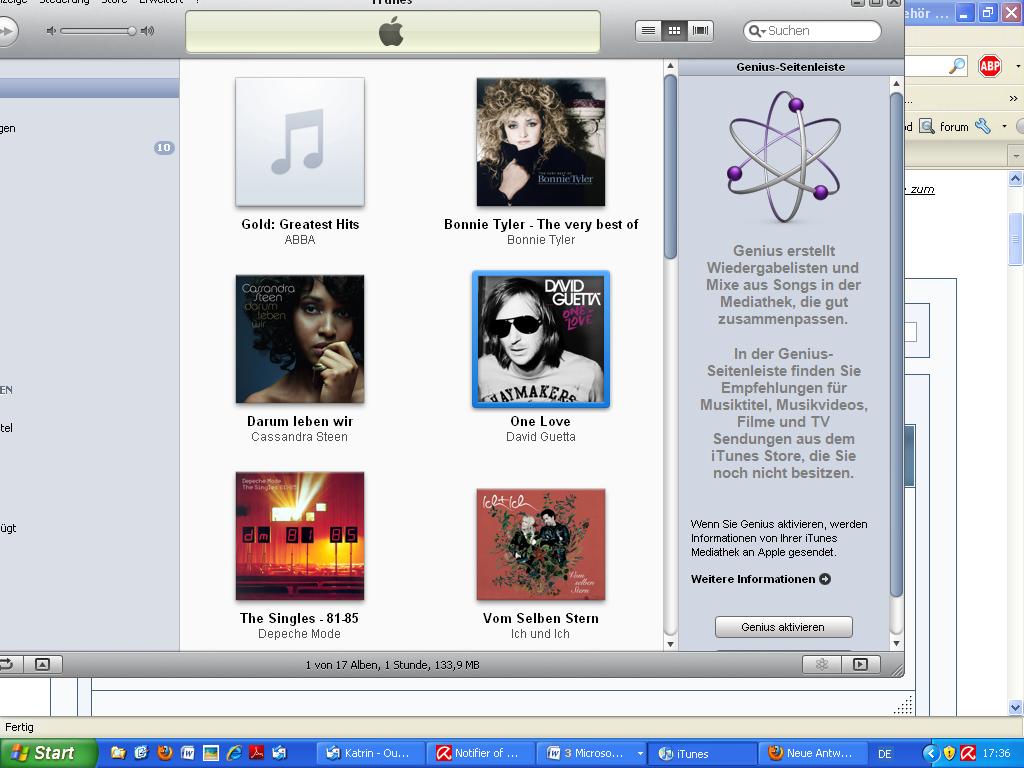Click the forum search icon in Firefox toolbar

click(x=927, y=126)
